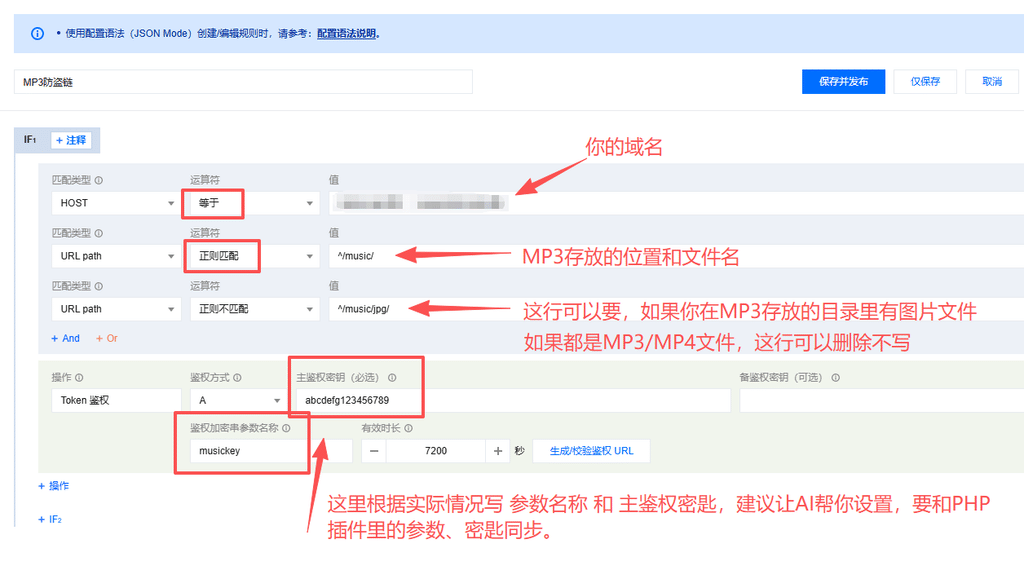This screenshot has height=580, width=1024.
Task: Click the info icon next to 备鉴权密钥
Action: pyautogui.click(x=835, y=378)
